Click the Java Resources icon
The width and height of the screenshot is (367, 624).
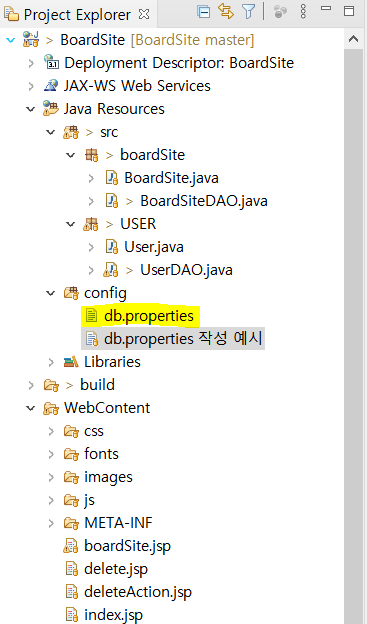pyautogui.click(x=51, y=109)
